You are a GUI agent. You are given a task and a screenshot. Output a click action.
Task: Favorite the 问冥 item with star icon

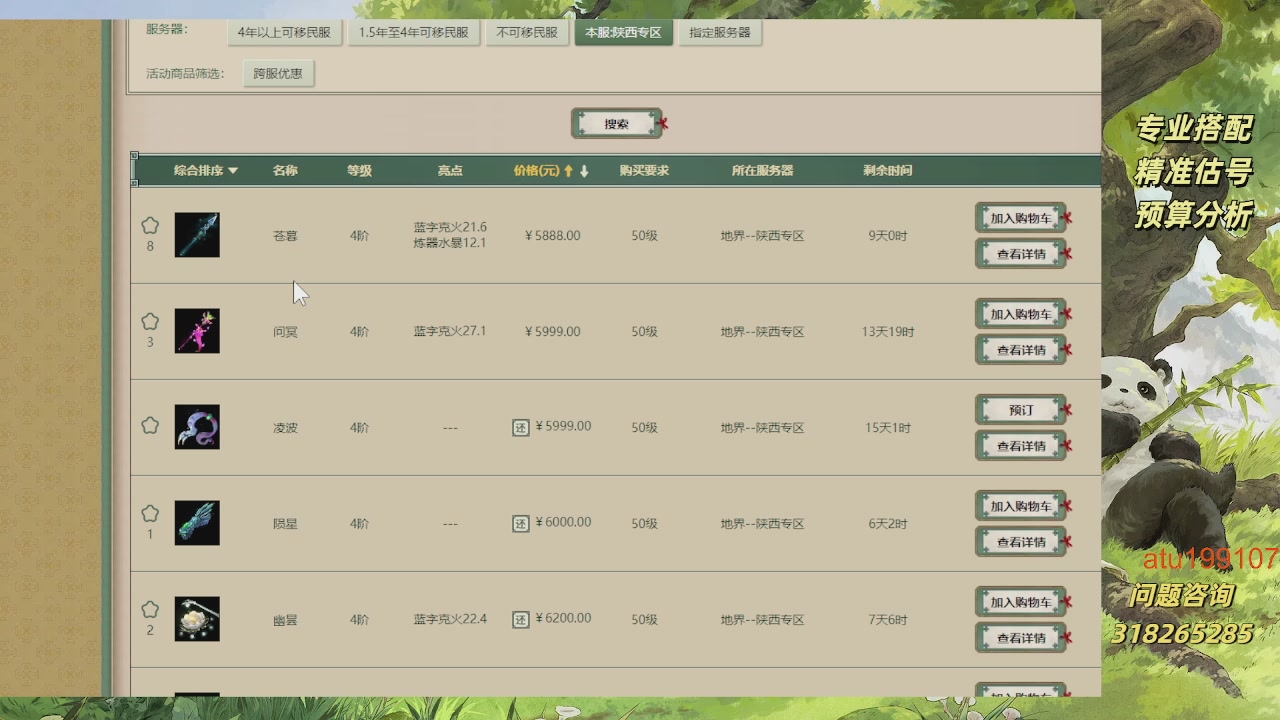coord(150,322)
